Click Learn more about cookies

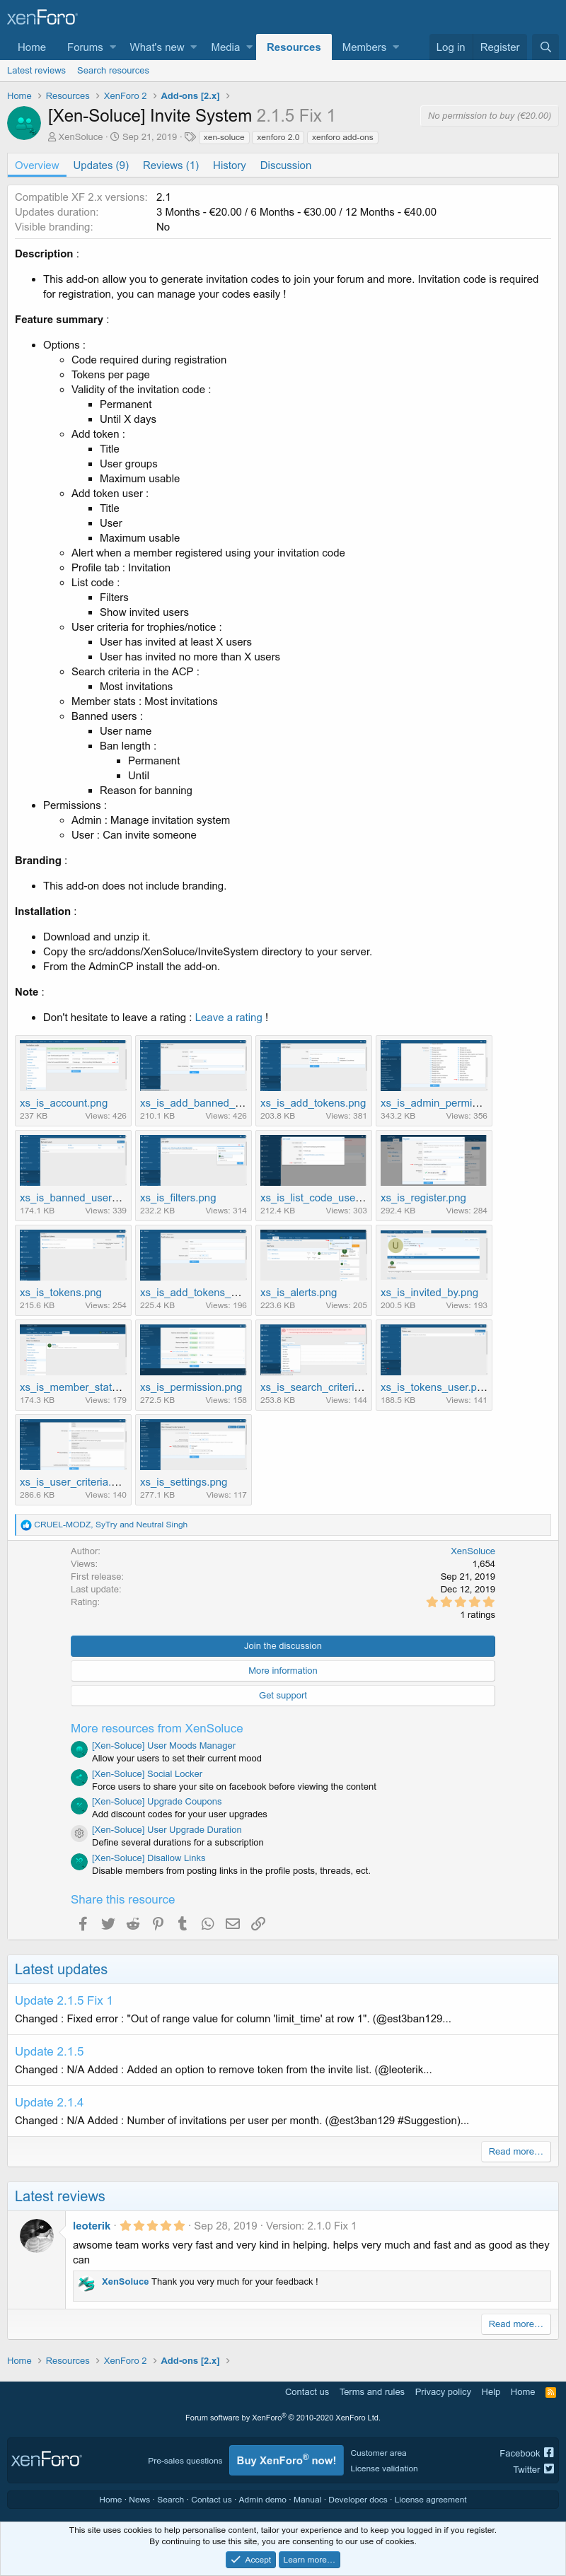[x=309, y=2560]
